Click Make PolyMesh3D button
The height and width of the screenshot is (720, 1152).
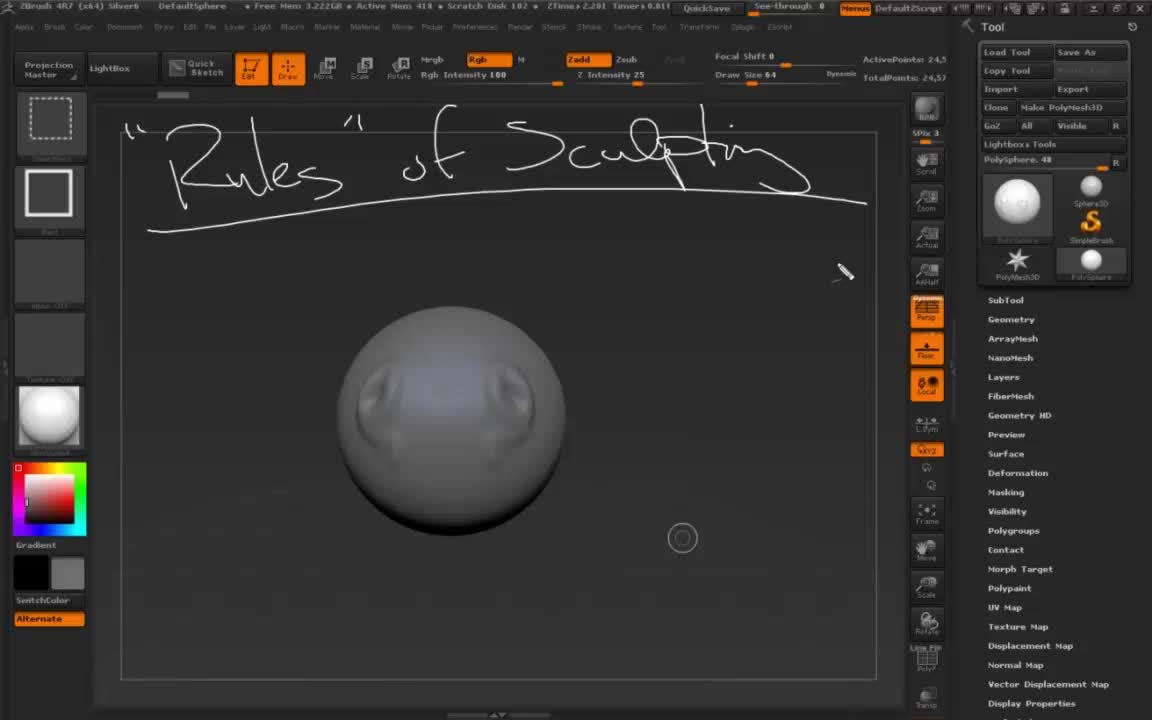(1072, 107)
